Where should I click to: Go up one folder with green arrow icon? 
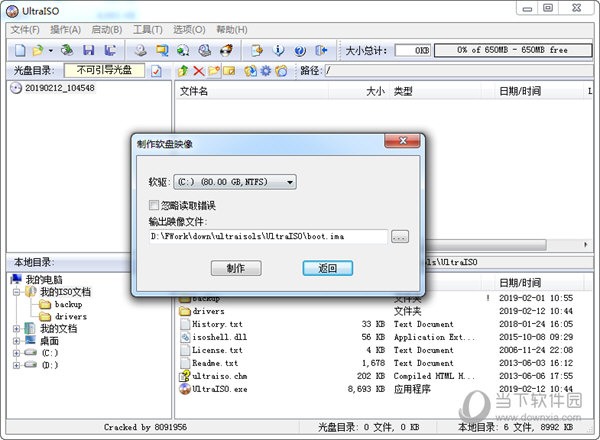click(183, 71)
